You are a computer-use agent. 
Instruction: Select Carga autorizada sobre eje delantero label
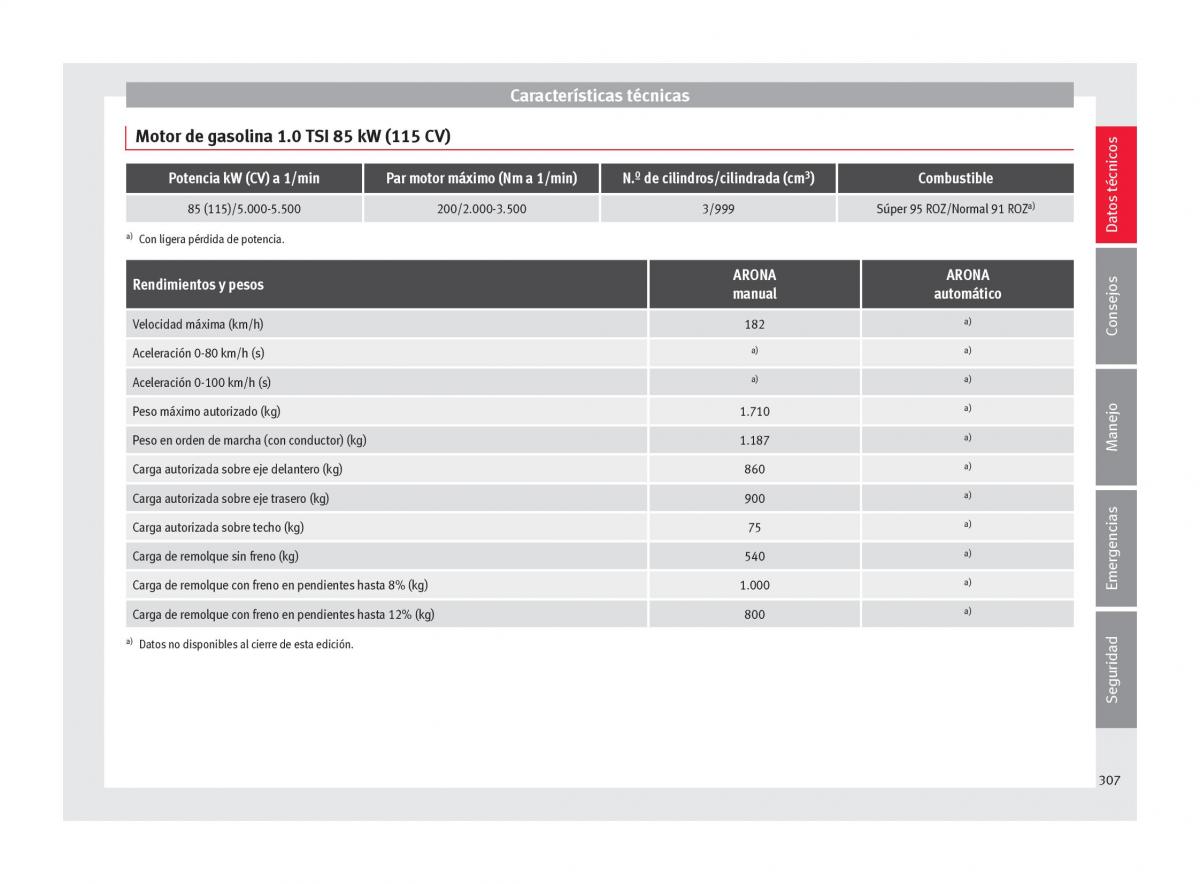(x=237, y=469)
